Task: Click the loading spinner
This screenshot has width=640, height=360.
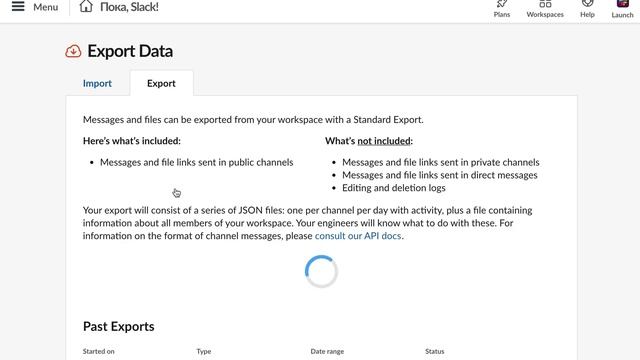Action: [321, 271]
